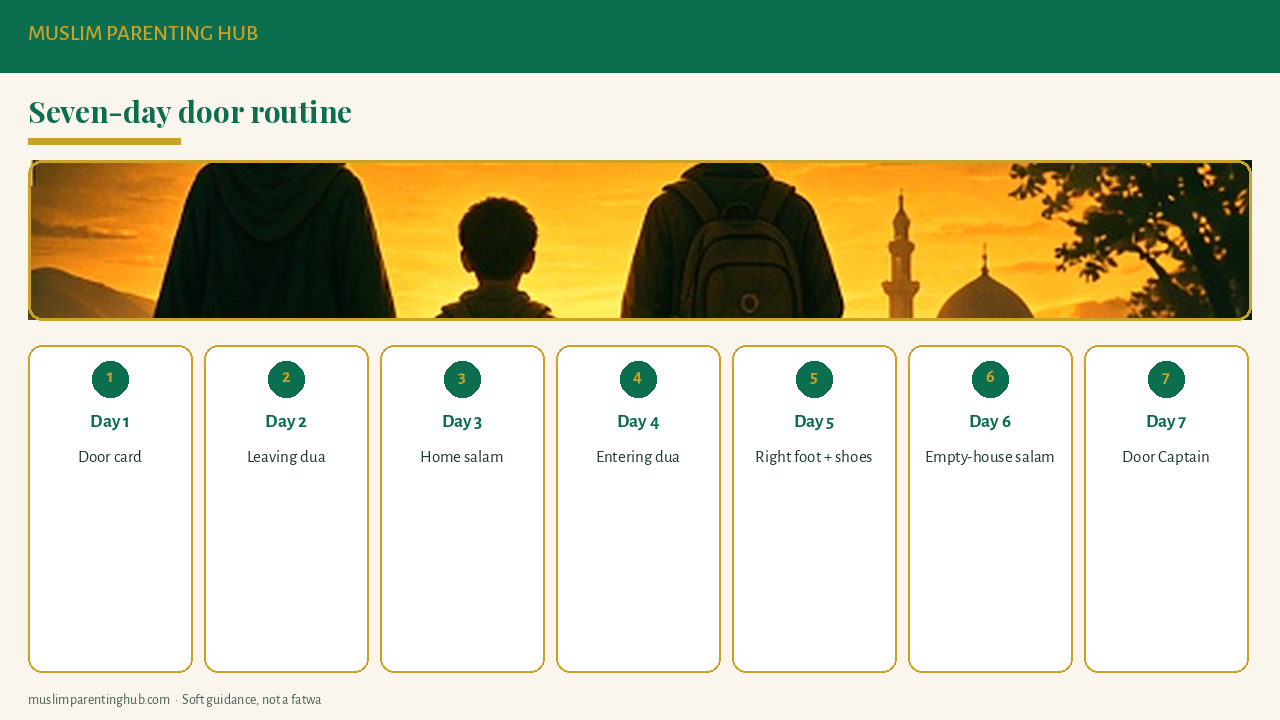Click the 'Day 3' label

click(x=462, y=421)
